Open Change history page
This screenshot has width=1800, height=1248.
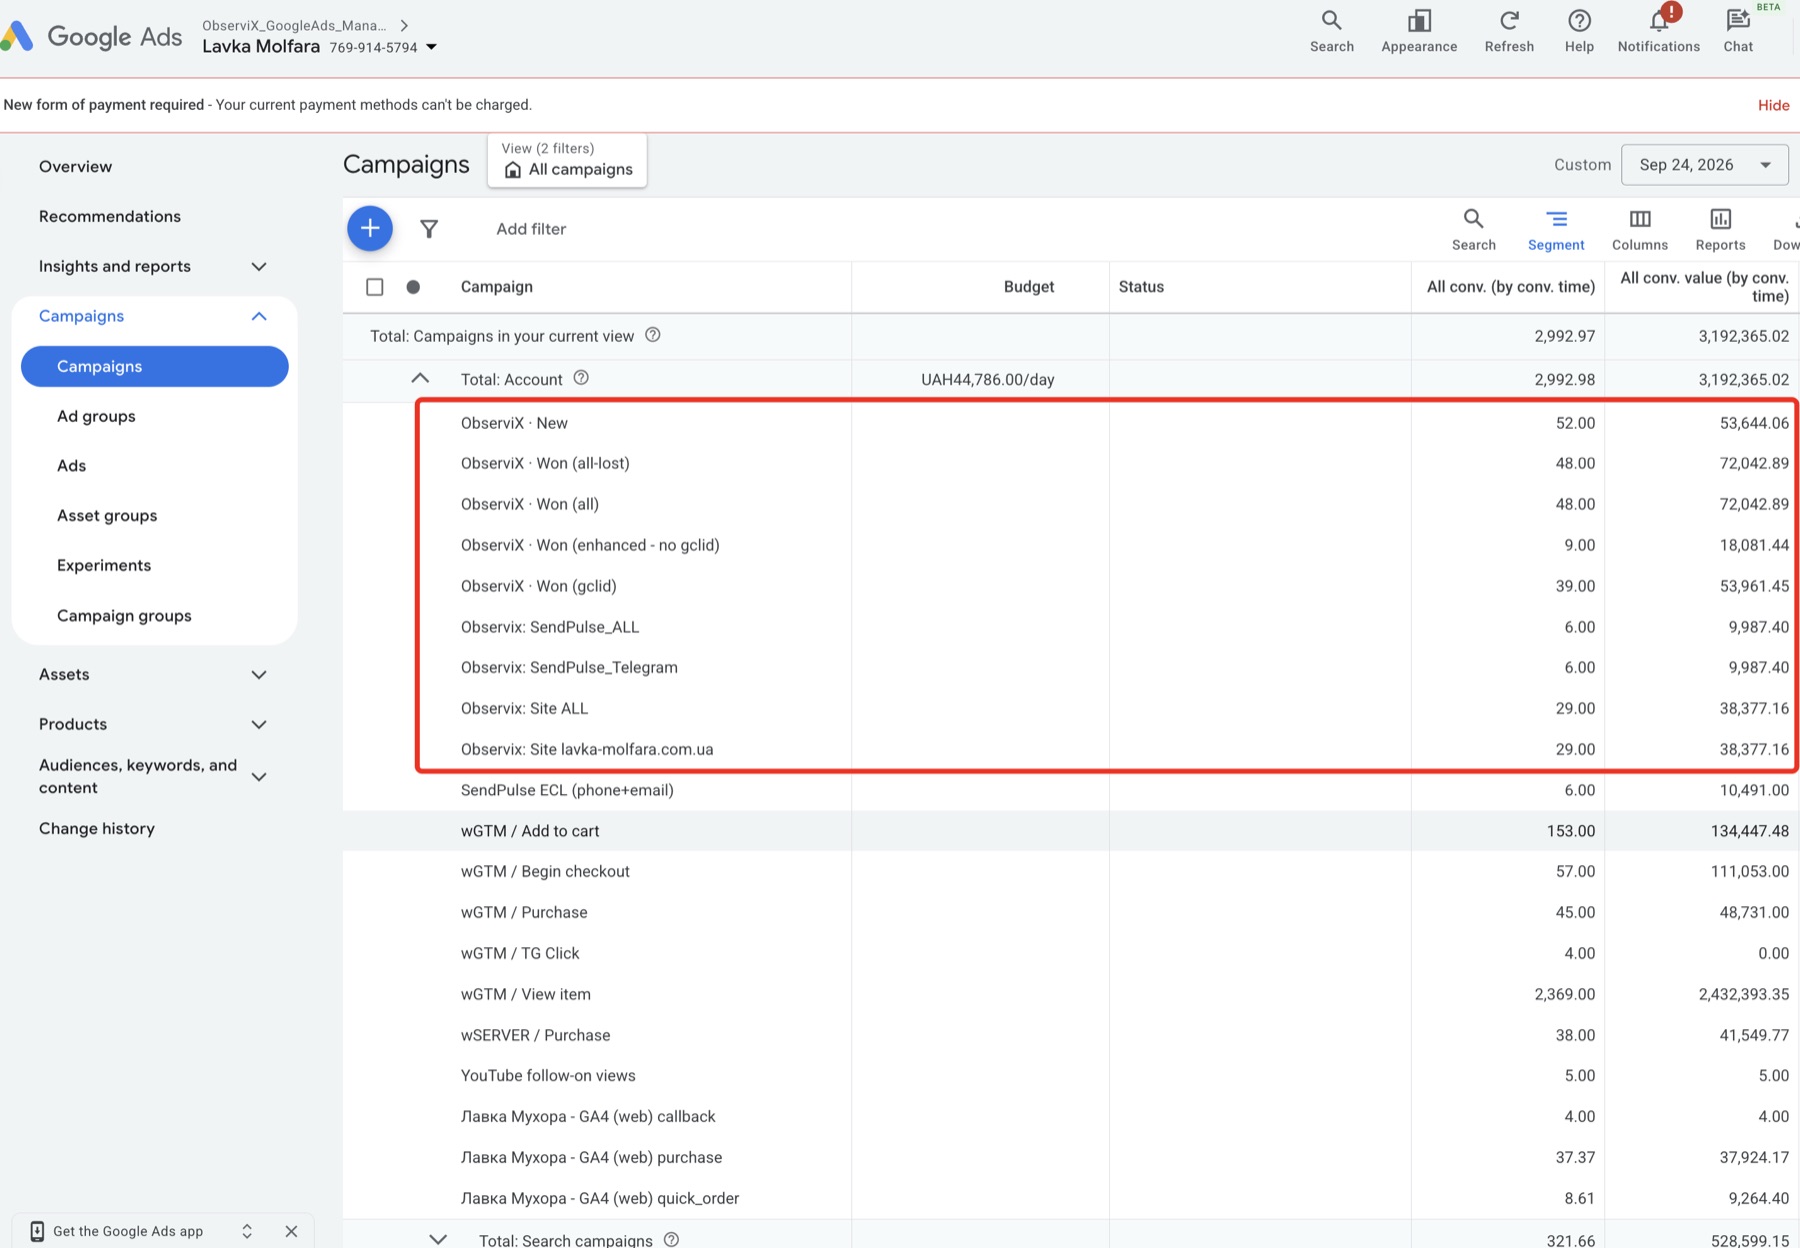tap(97, 828)
